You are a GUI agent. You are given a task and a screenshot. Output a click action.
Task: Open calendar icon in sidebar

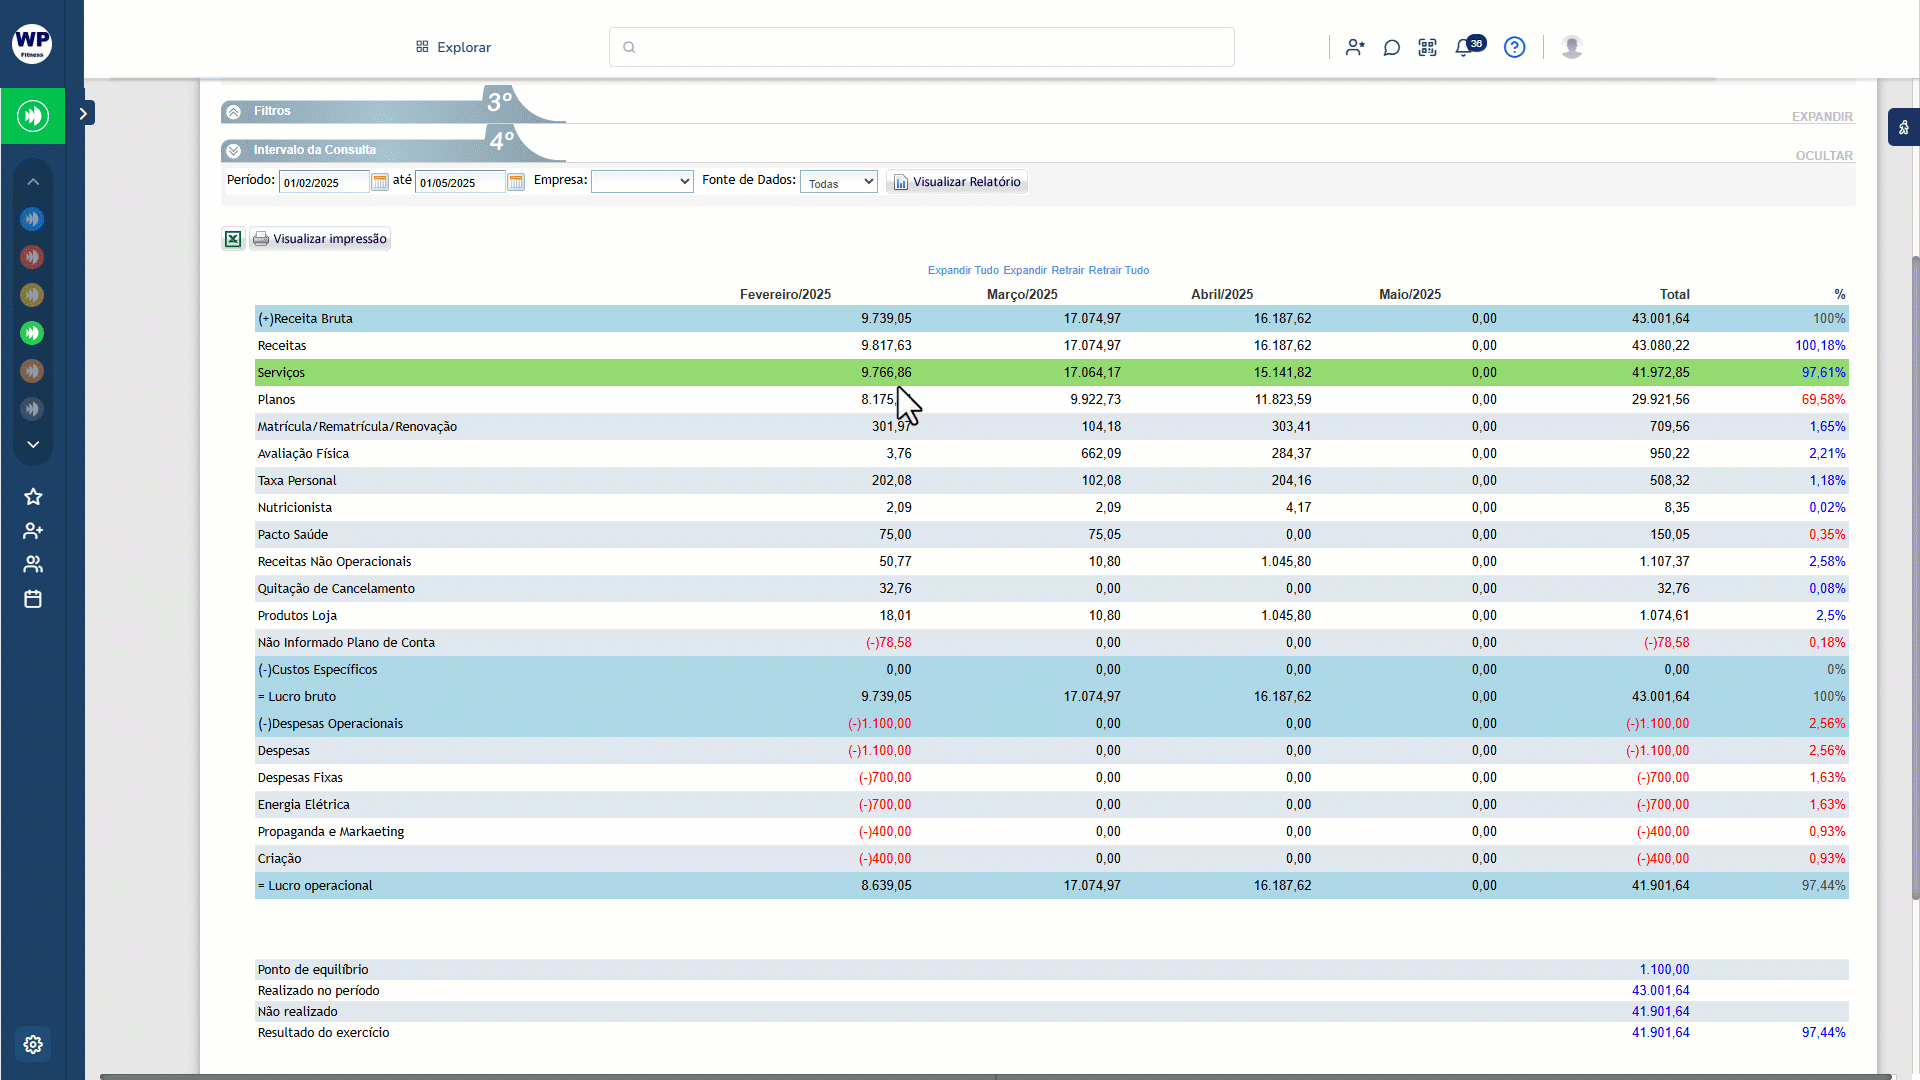tap(33, 599)
